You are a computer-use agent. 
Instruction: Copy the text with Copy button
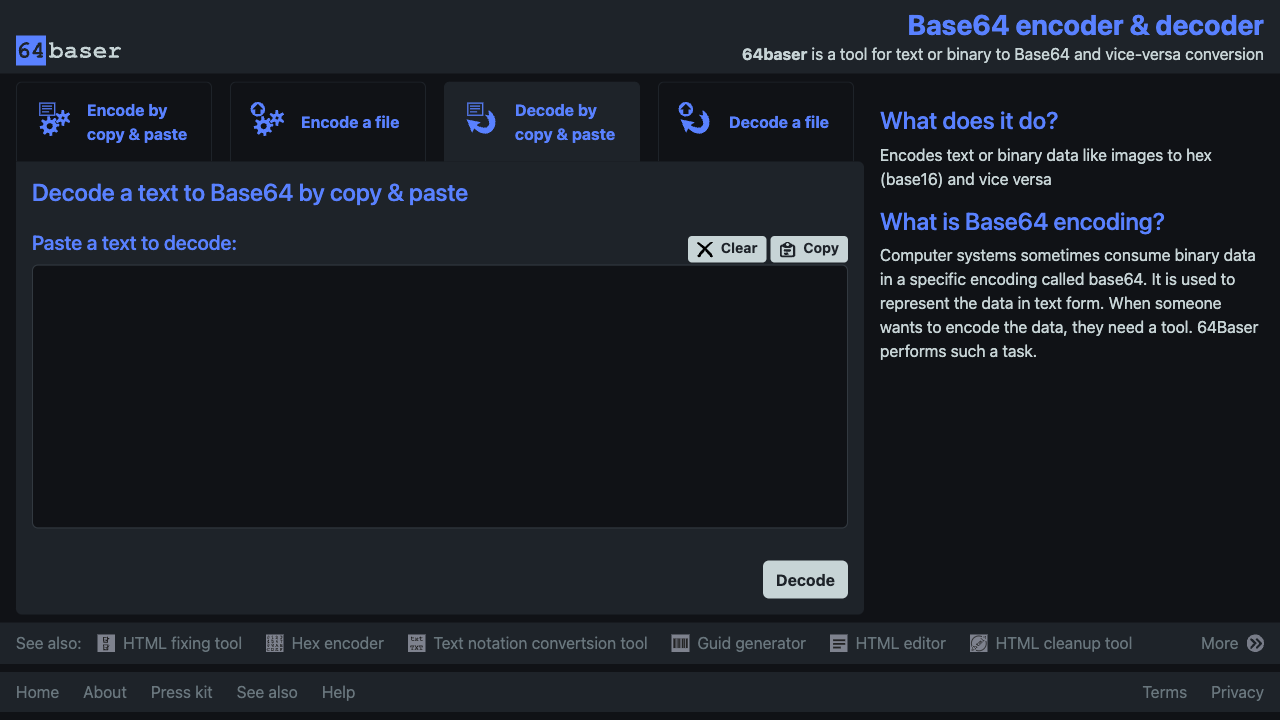tap(809, 249)
